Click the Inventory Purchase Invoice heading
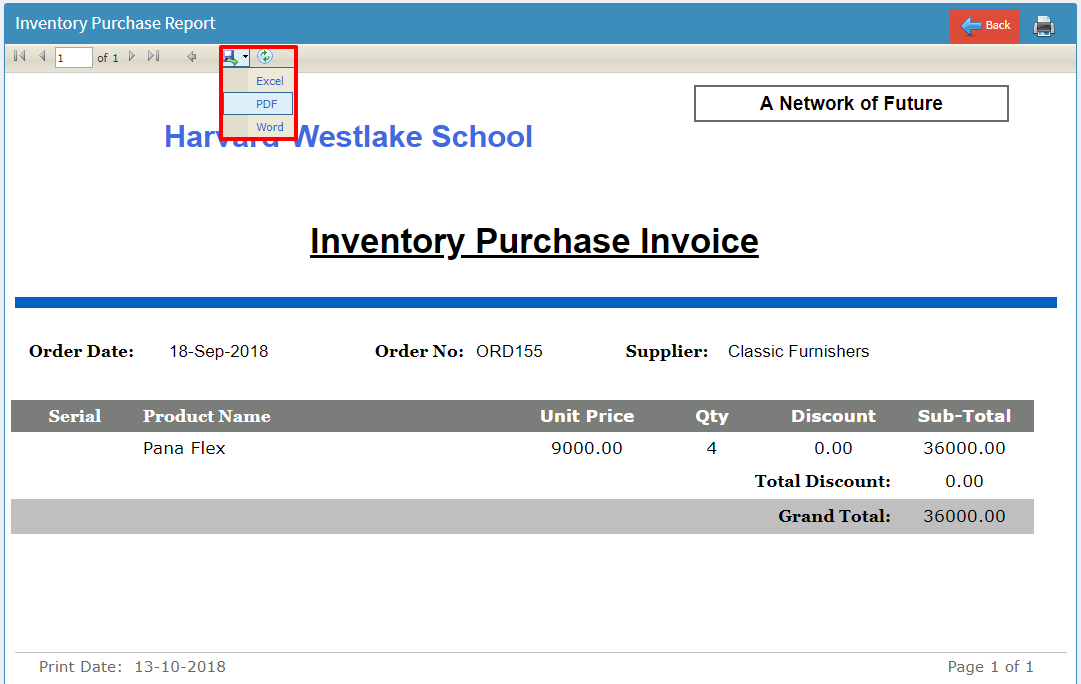The height and width of the screenshot is (684, 1081). click(534, 241)
